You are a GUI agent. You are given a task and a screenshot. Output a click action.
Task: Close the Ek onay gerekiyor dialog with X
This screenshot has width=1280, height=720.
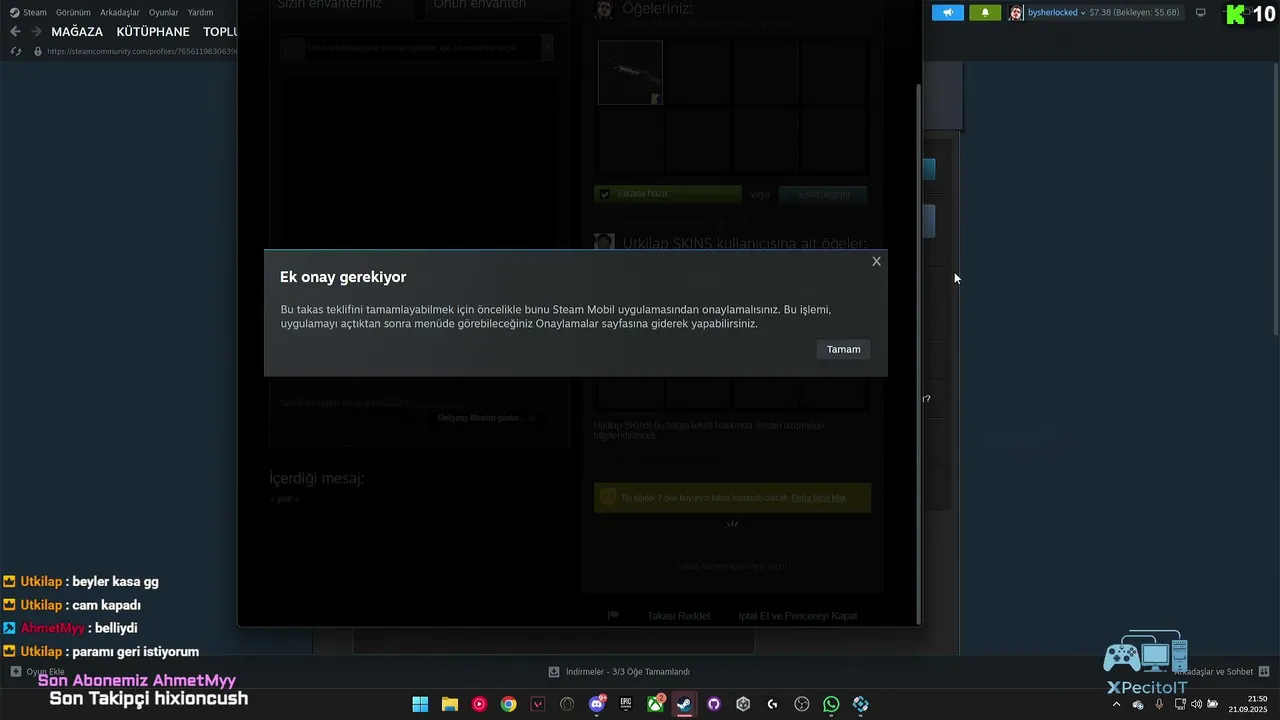(876, 261)
